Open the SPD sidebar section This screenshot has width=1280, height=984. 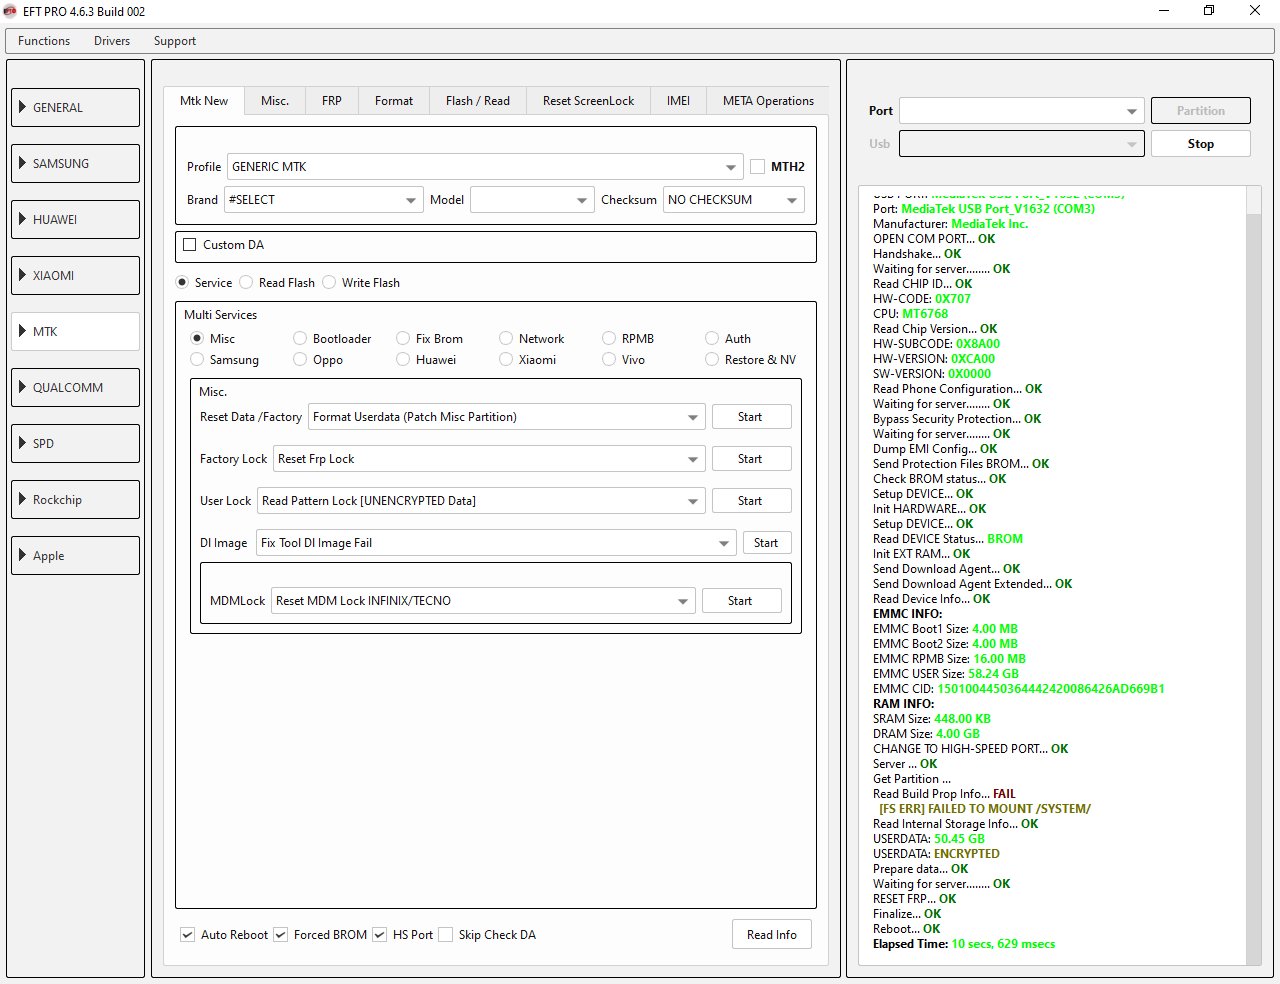75,443
